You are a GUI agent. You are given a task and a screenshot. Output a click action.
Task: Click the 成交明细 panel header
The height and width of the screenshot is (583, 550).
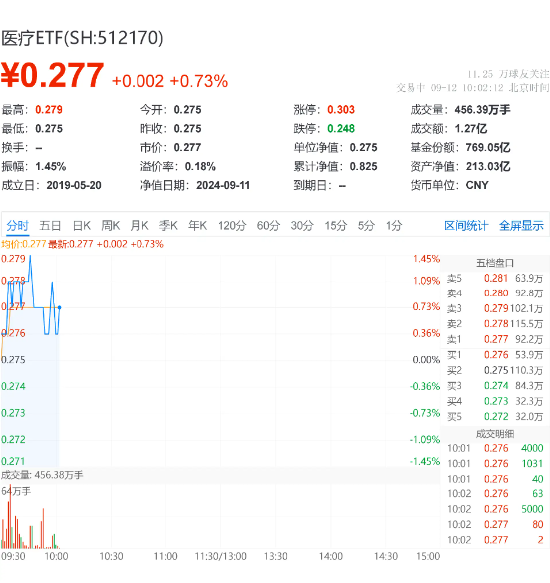(495, 434)
